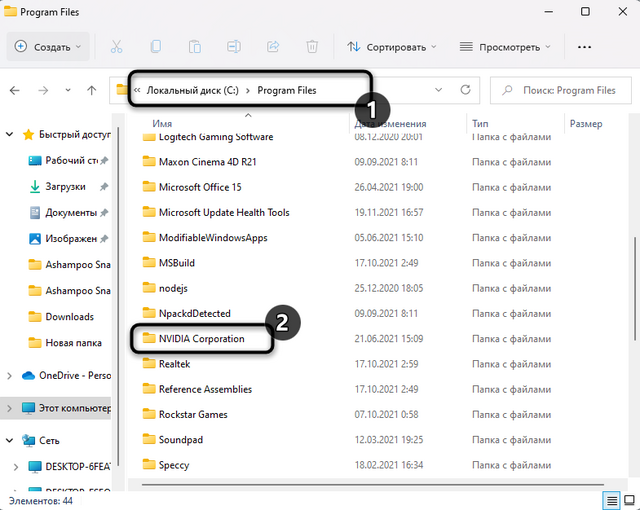Click the file list horizontal scrollbar
This screenshot has height=510, width=640.
pyautogui.click(x=373, y=485)
